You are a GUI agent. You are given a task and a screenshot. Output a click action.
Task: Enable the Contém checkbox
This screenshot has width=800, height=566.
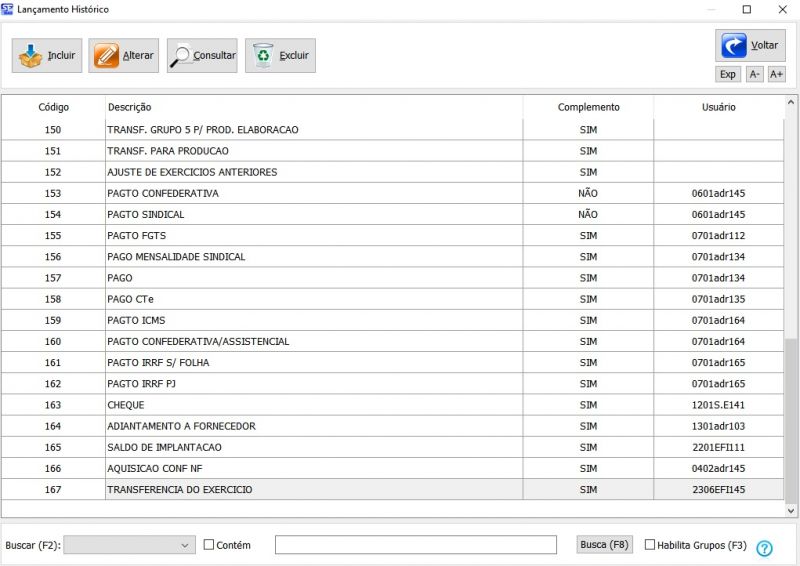click(x=209, y=545)
